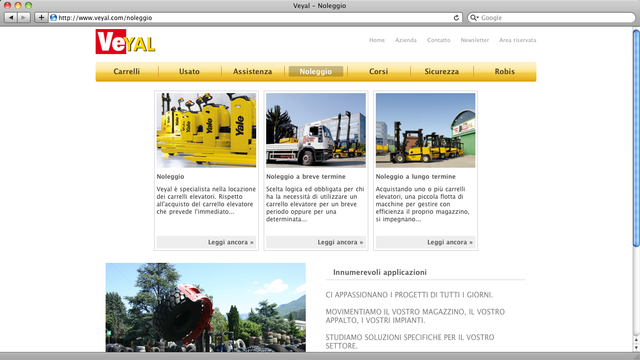Click Leggi ancora under Noleggio a breve termine

point(340,242)
